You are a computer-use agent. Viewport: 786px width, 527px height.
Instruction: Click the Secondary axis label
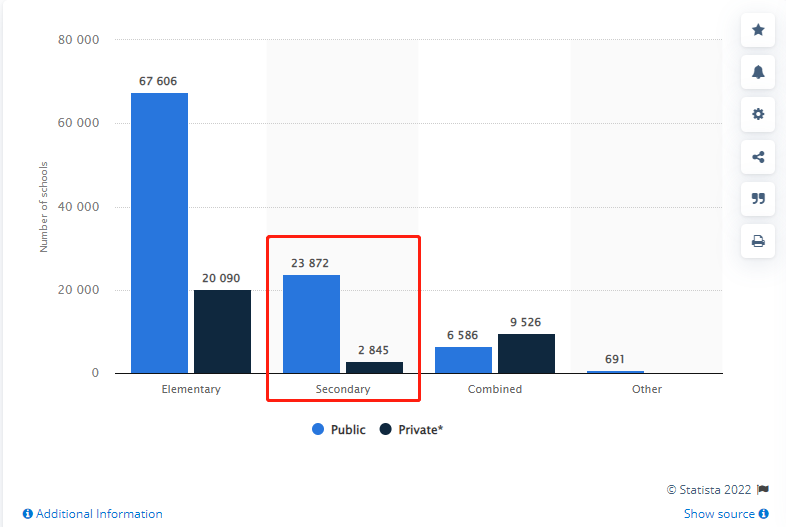343,389
